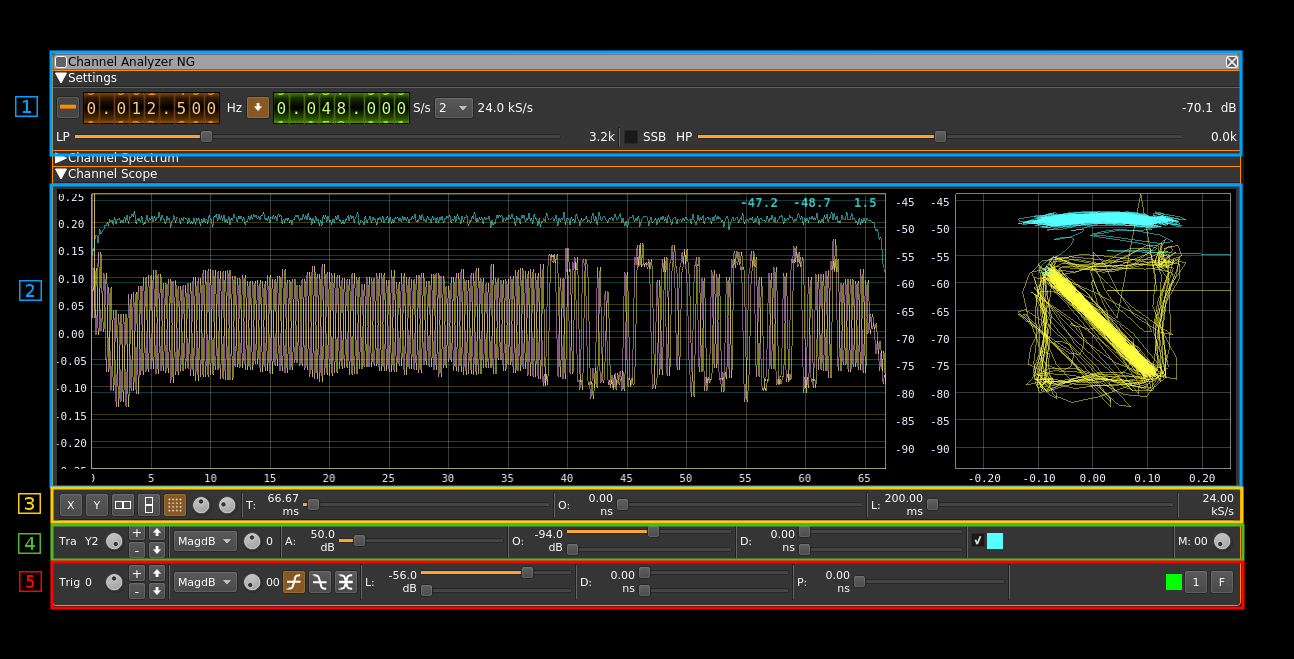
Task: Click the second intensity knob after grid icon
Action: [x=227, y=505]
